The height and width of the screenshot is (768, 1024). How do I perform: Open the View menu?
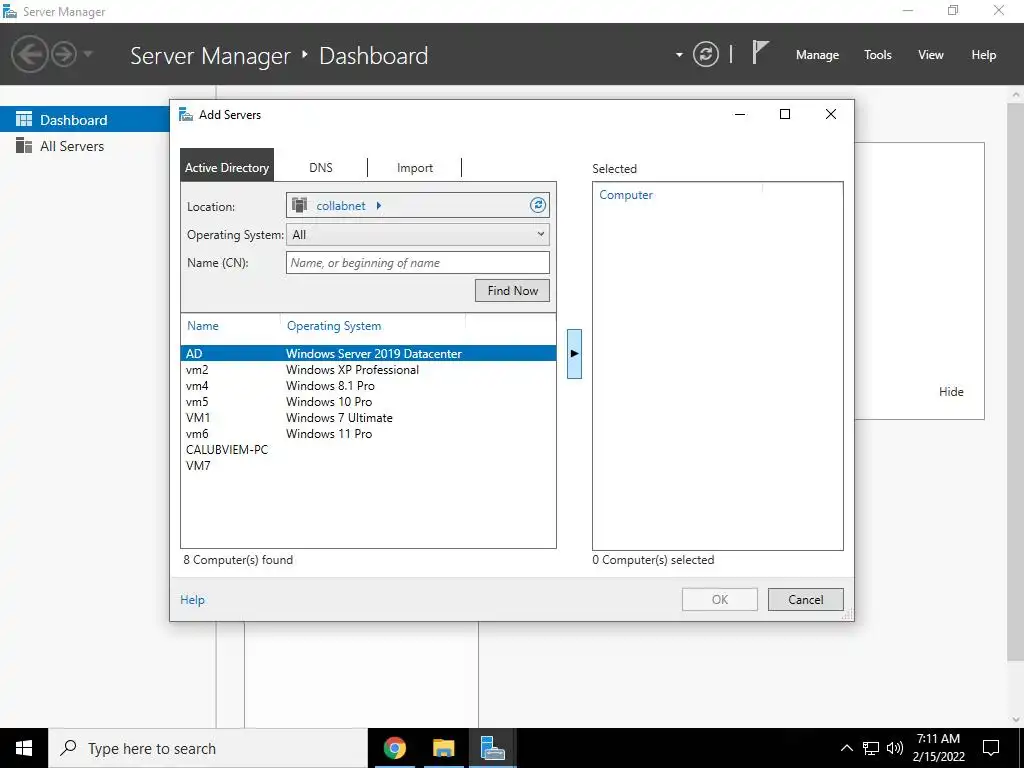[930, 55]
